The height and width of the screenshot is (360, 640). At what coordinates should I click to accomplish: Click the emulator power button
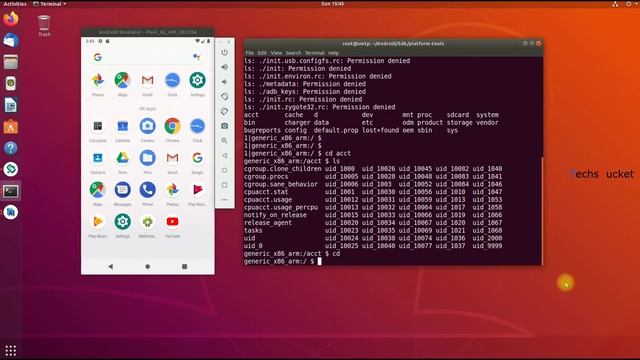coord(224,52)
